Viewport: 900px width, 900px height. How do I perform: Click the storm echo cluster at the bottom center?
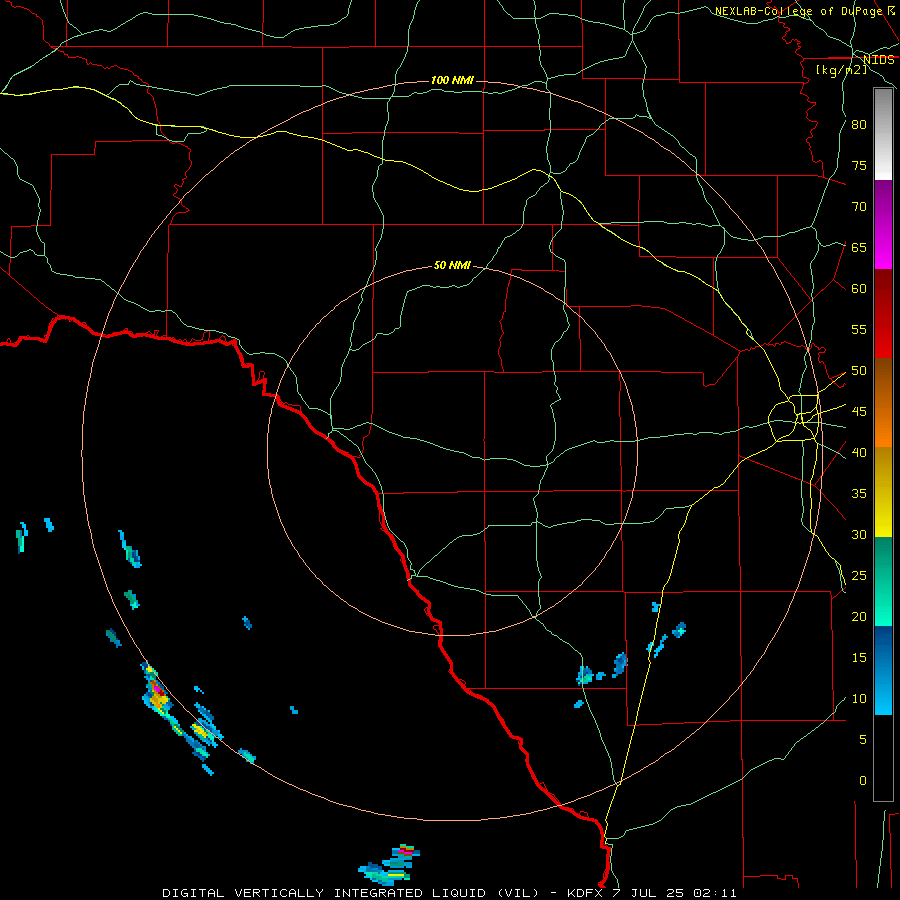[390, 864]
